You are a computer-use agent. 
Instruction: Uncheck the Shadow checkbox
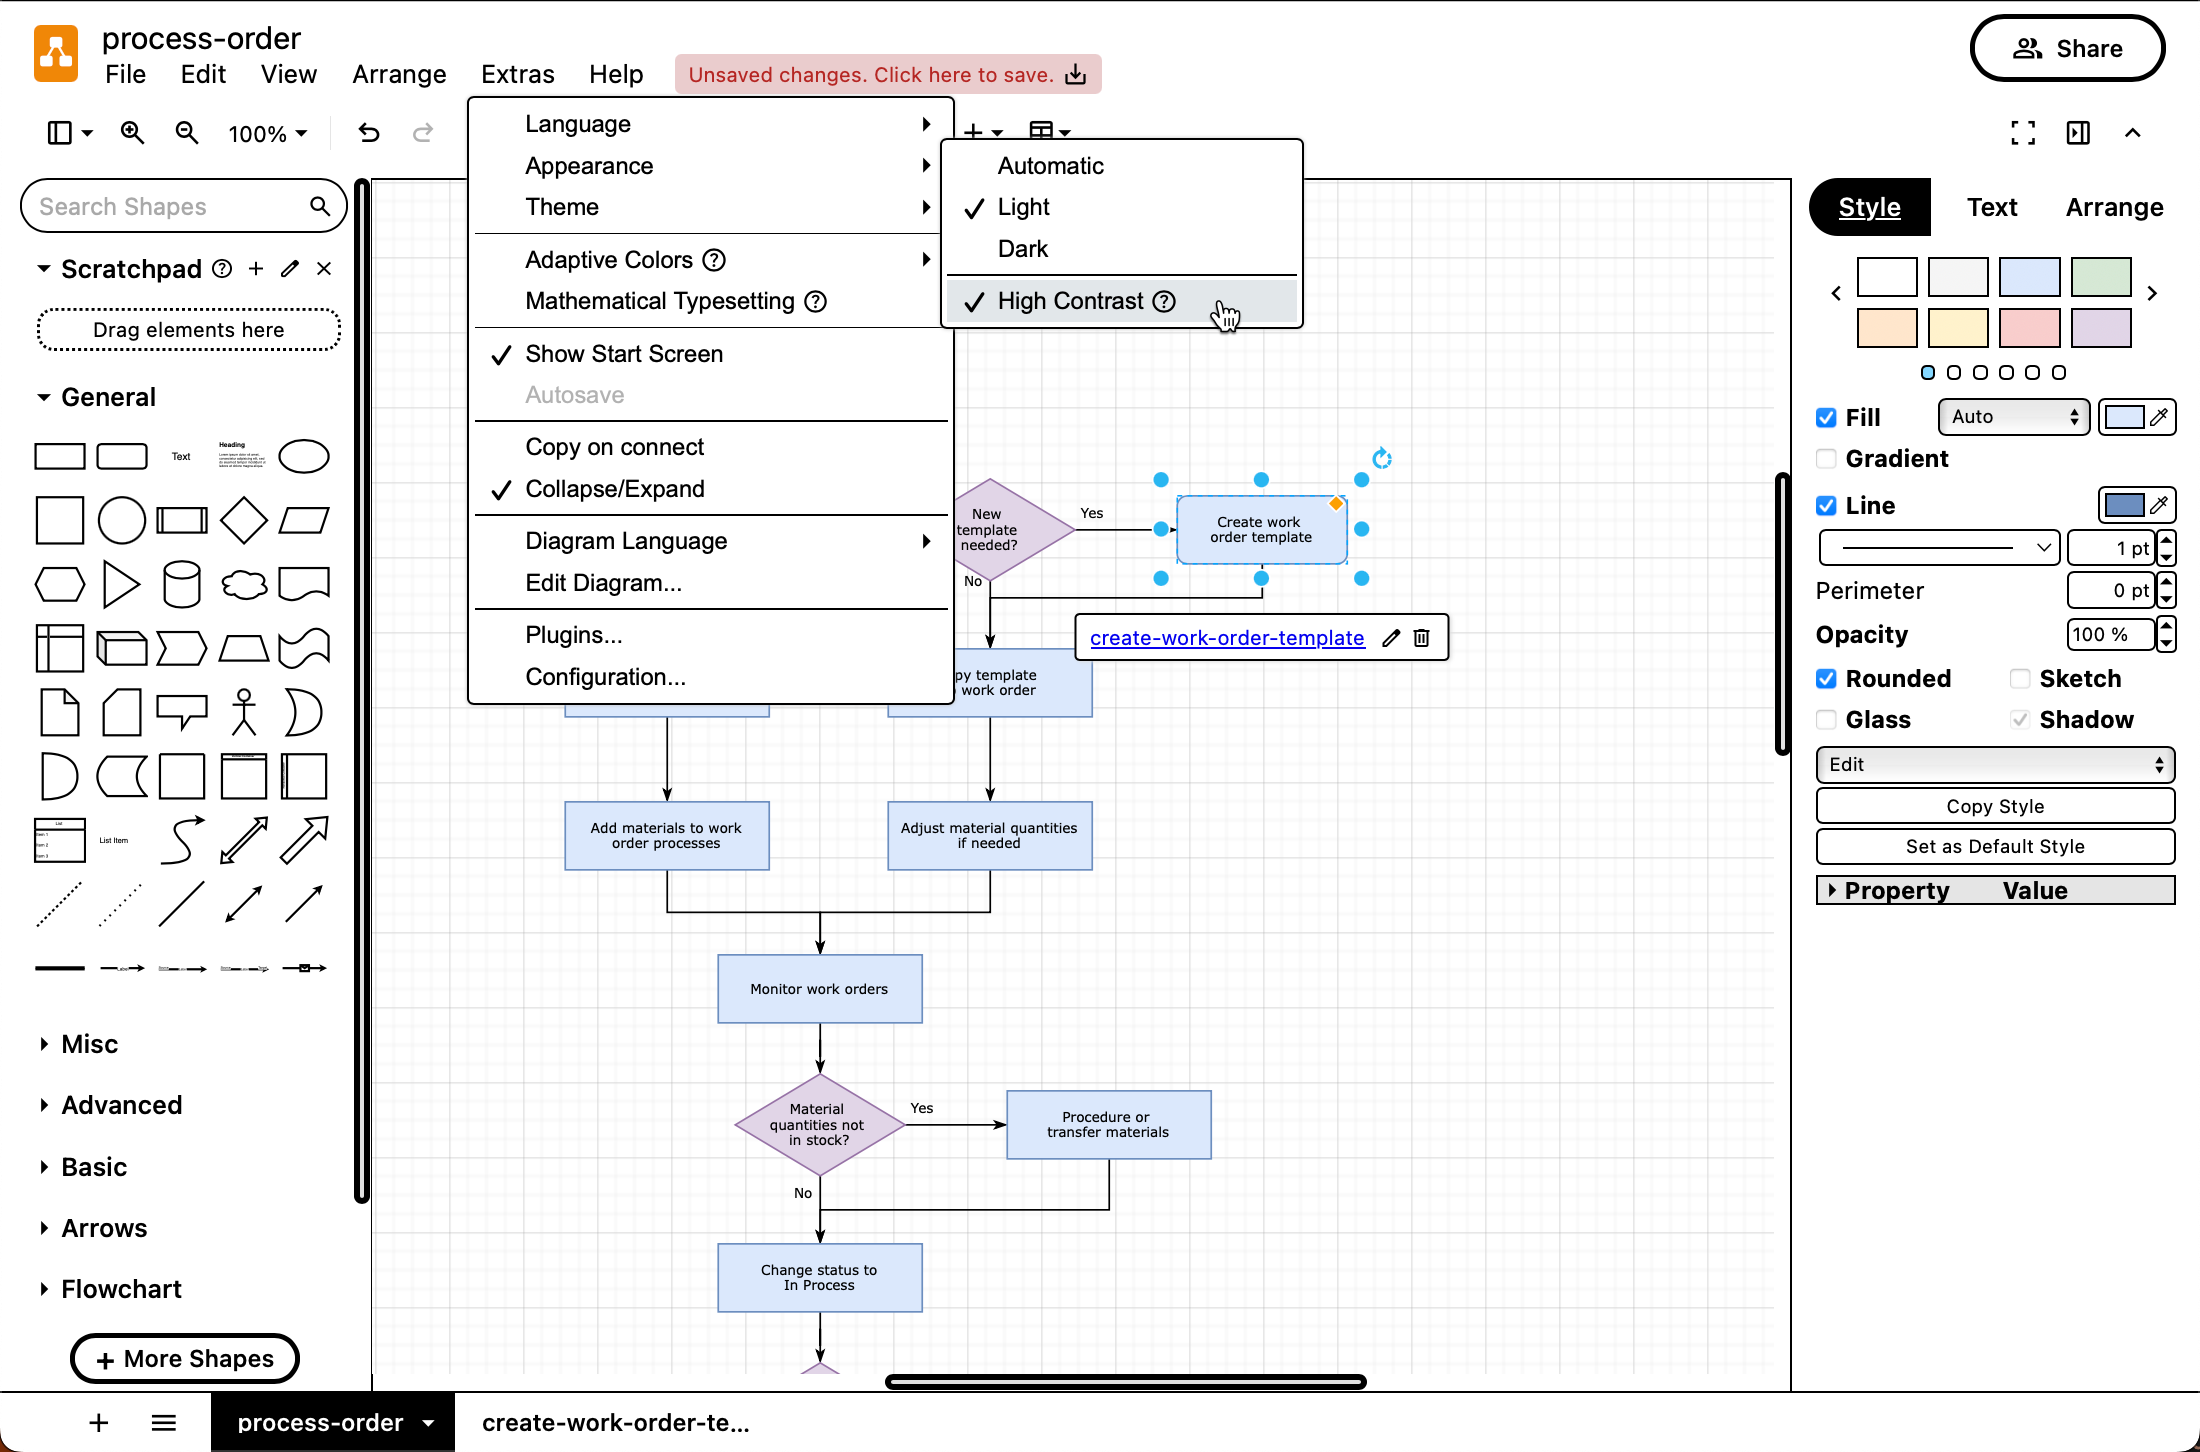[x=2020, y=719]
